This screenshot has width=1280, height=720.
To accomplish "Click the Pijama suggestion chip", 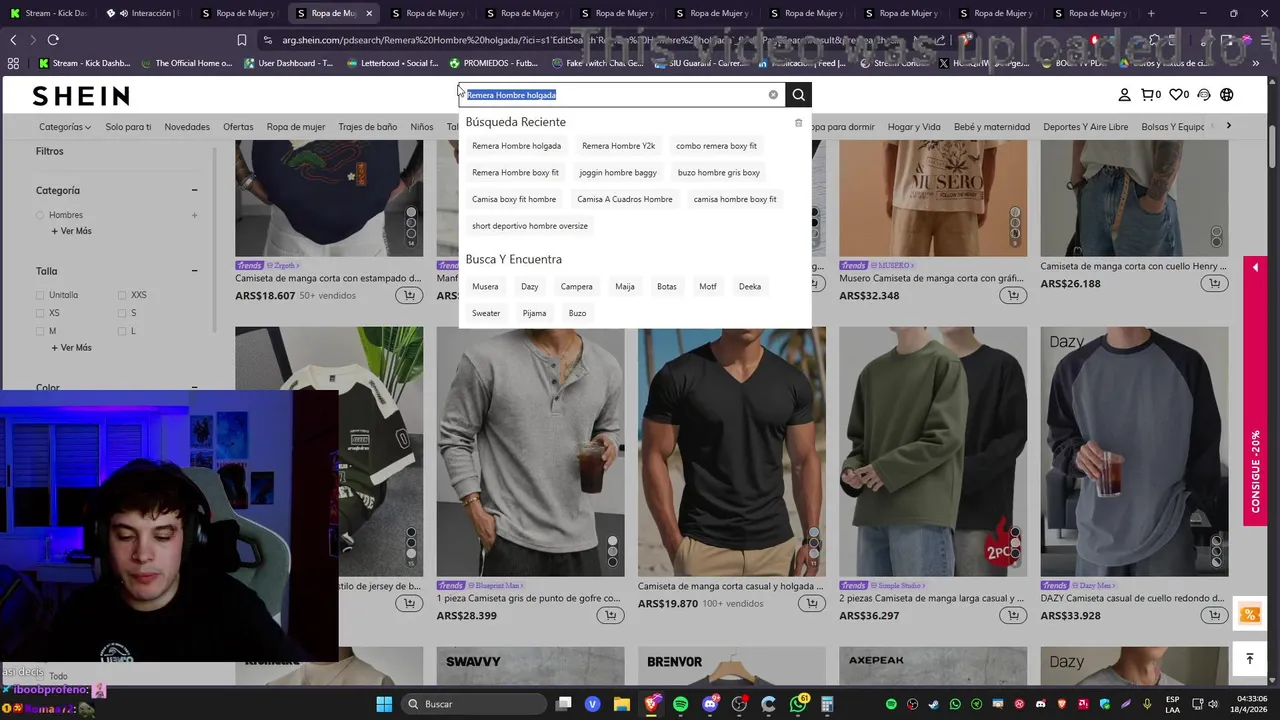I will (534, 313).
